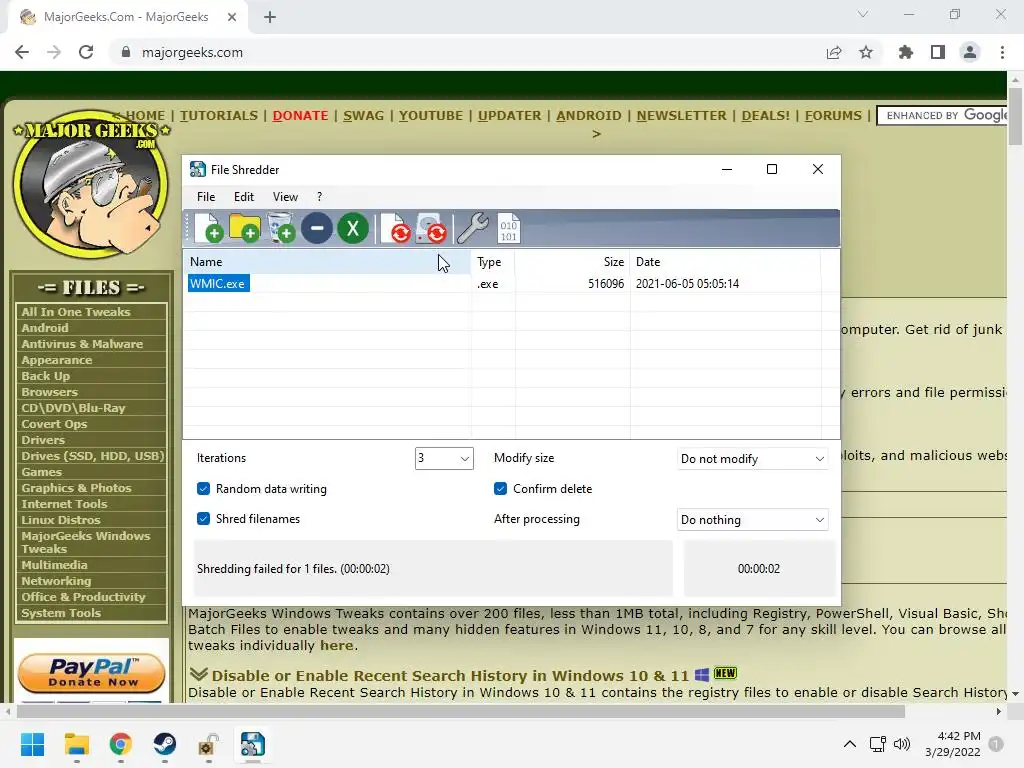This screenshot has height=768, width=1024.
Task: Click the MajorGeeks logo image
Action: point(91,185)
